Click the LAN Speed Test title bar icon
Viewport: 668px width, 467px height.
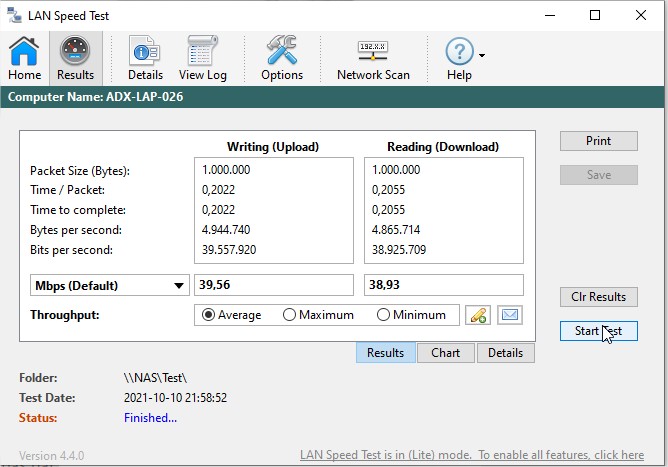pos(14,15)
